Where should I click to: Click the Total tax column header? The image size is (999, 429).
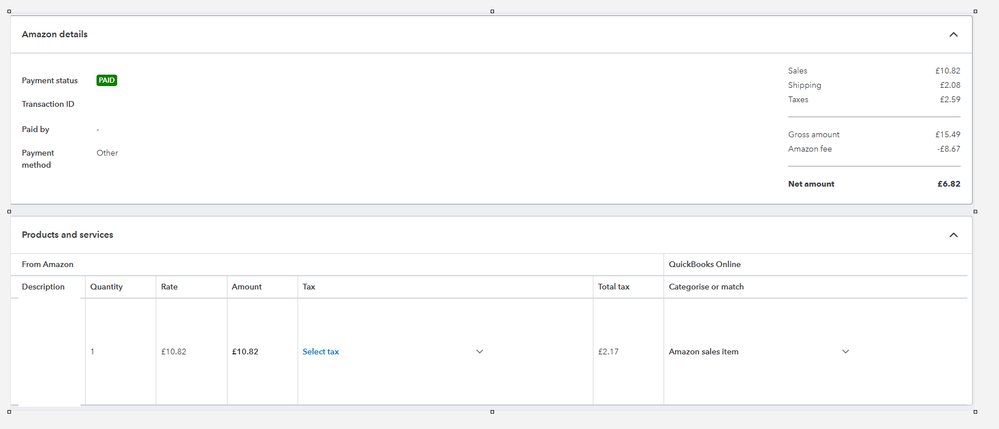(x=614, y=287)
